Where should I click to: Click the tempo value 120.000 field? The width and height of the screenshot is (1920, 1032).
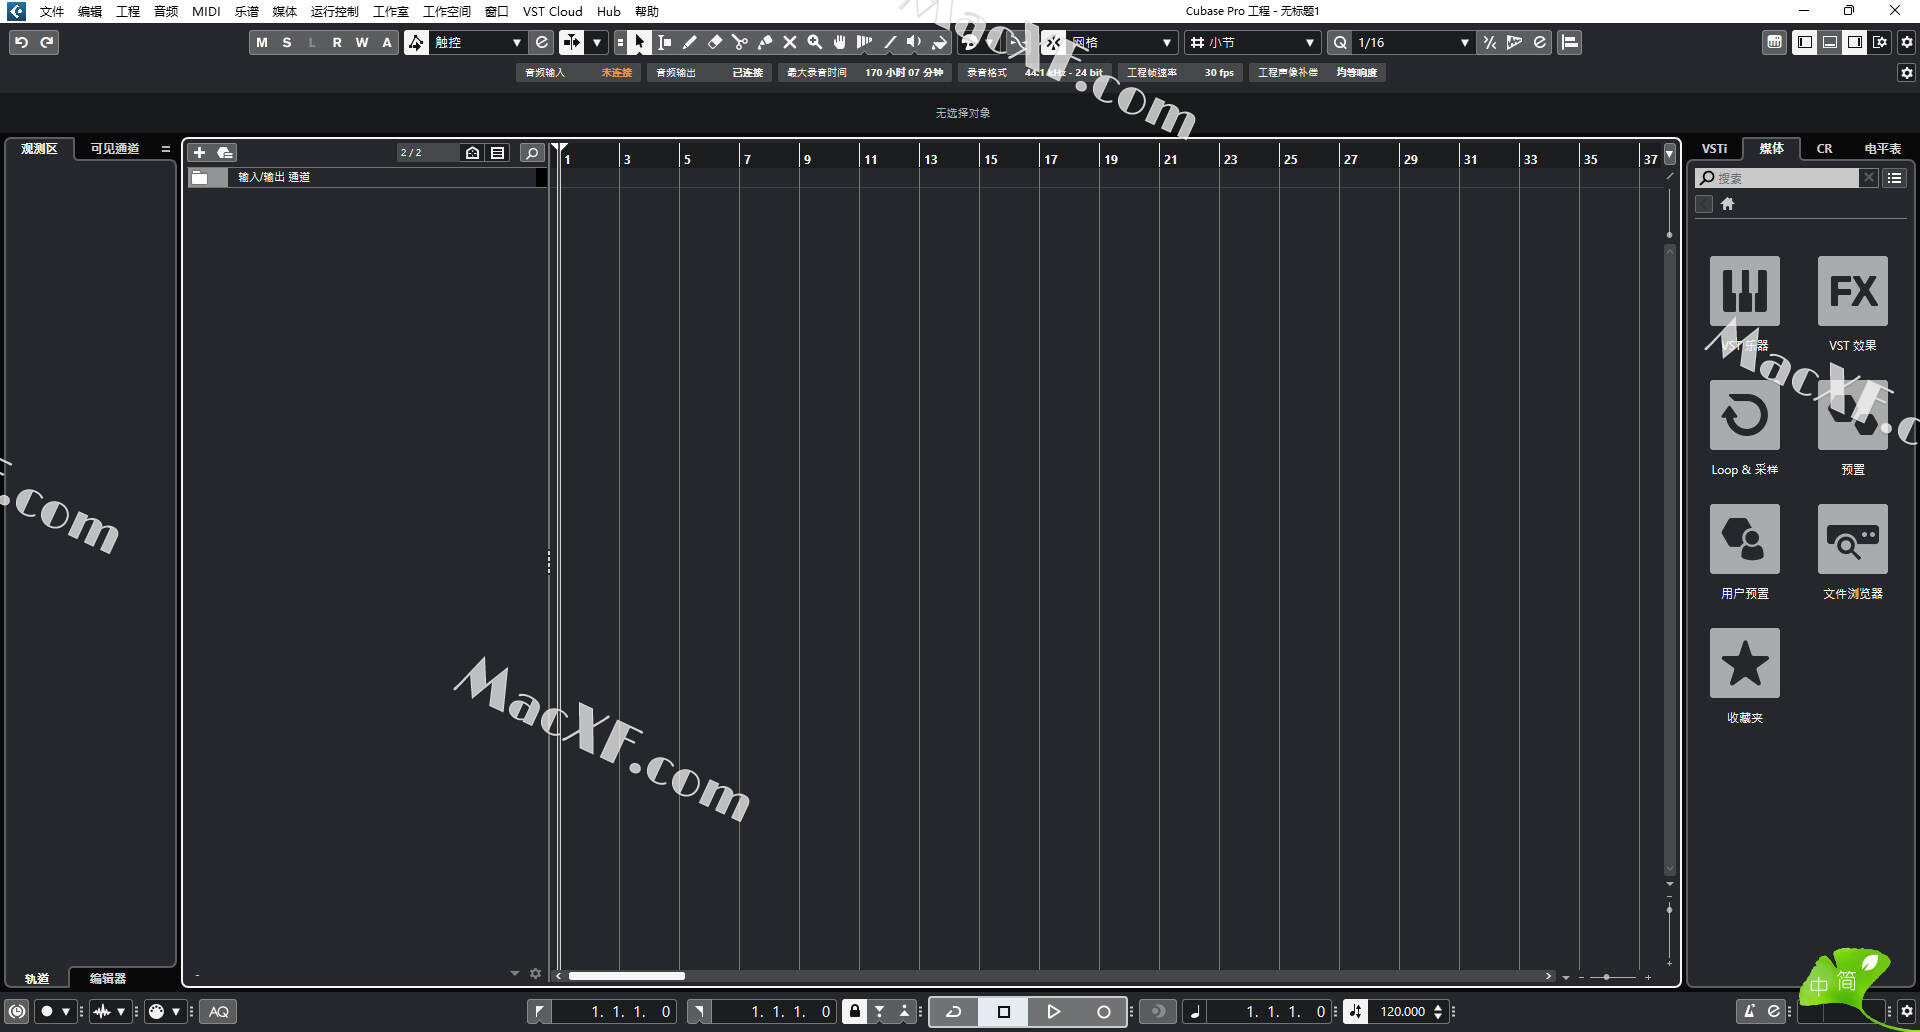coord(1402,1011)
